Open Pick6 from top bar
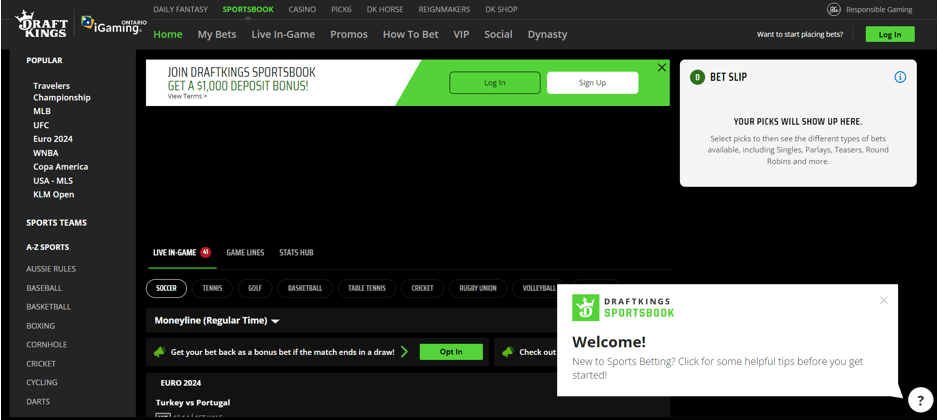The height and width of the screenshot is (420, 939). pyautogui.click(x=341, y=10)
